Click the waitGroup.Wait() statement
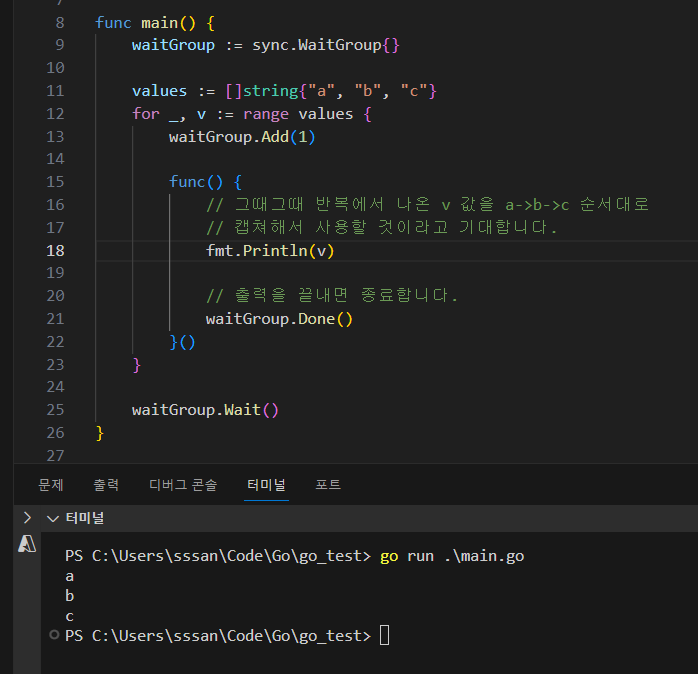The height and width of the screenshot is (674, 698). [x=205, y=409]
